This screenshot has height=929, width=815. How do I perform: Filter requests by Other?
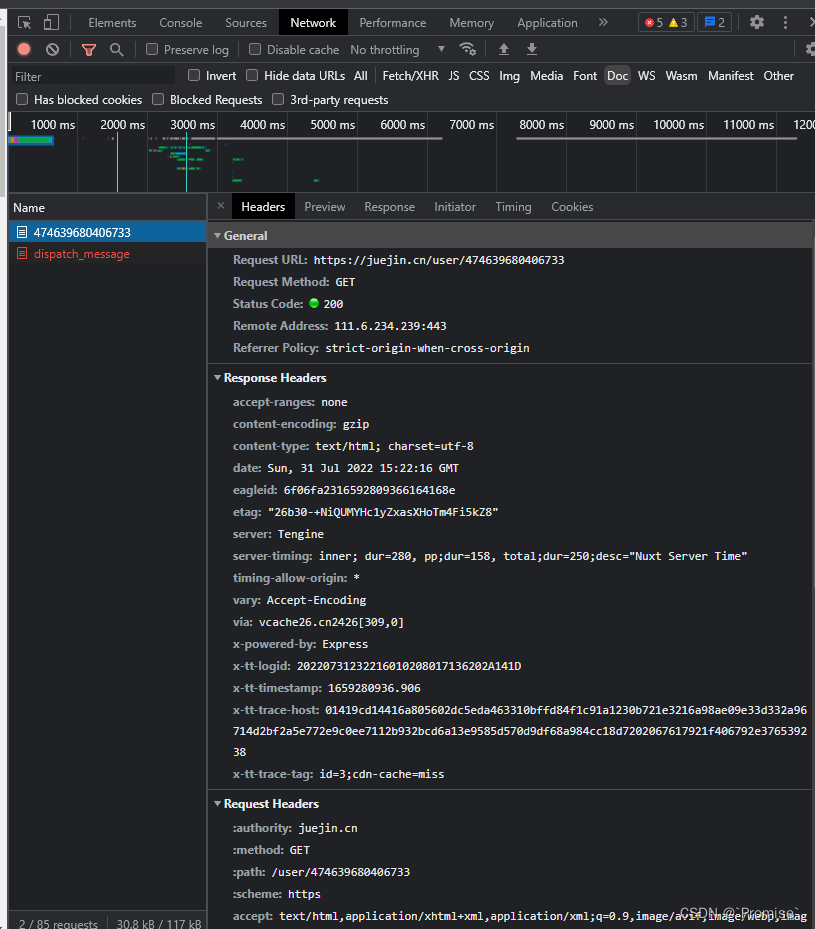pyautogui.click(x=778, y=76)
